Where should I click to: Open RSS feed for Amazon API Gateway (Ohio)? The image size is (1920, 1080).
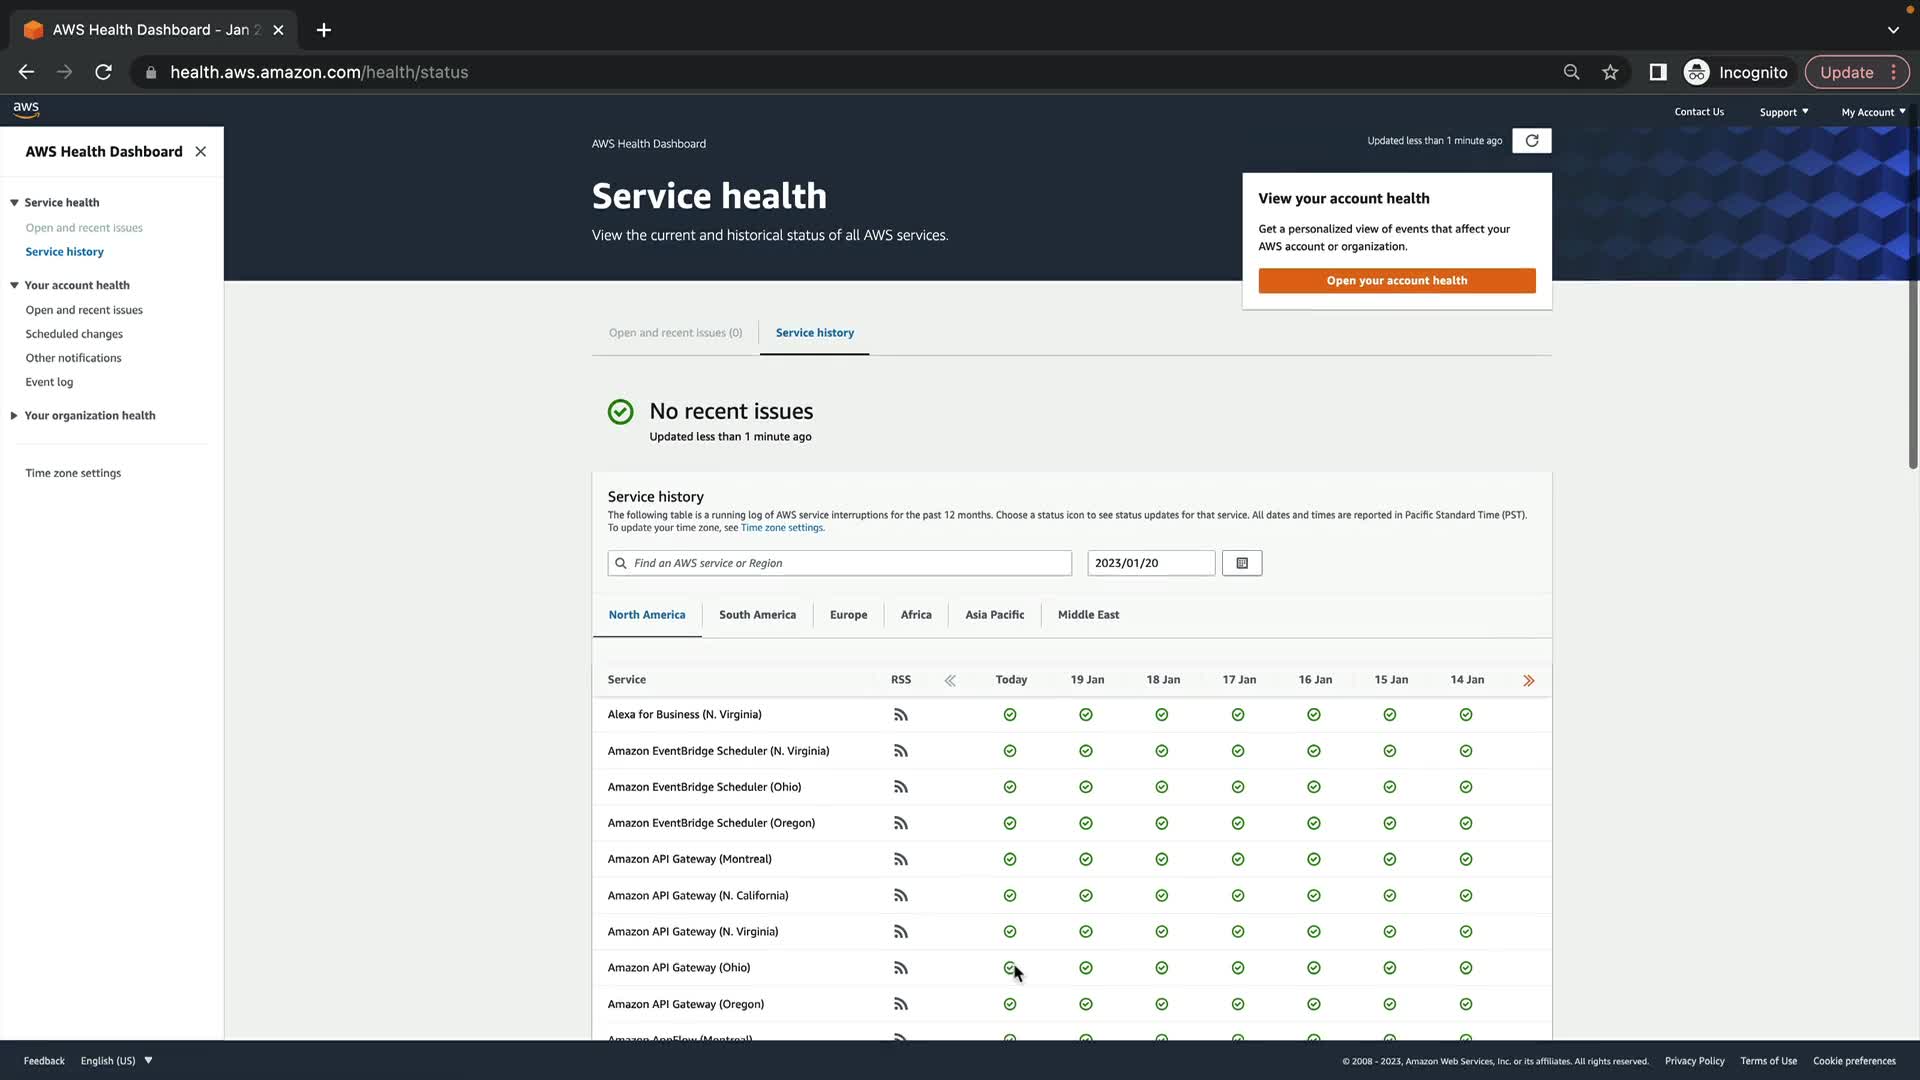900,968
